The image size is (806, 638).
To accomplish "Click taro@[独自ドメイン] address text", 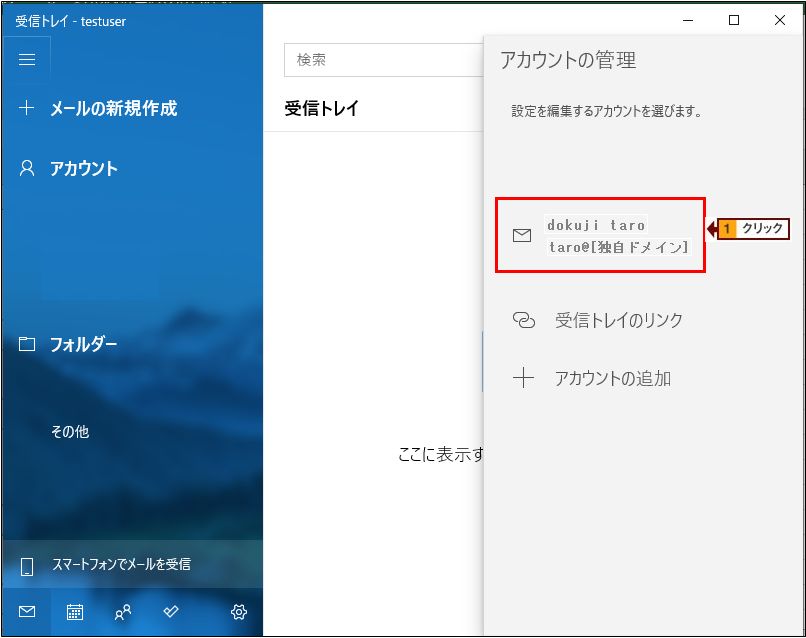I will tap(619, 247).
